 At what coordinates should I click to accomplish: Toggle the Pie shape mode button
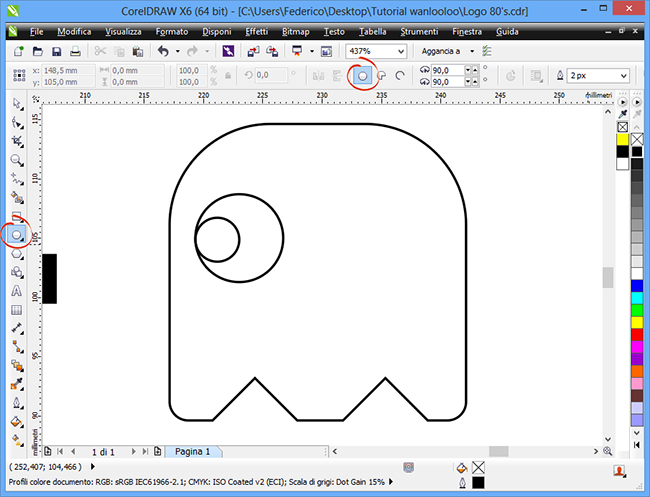381,76
